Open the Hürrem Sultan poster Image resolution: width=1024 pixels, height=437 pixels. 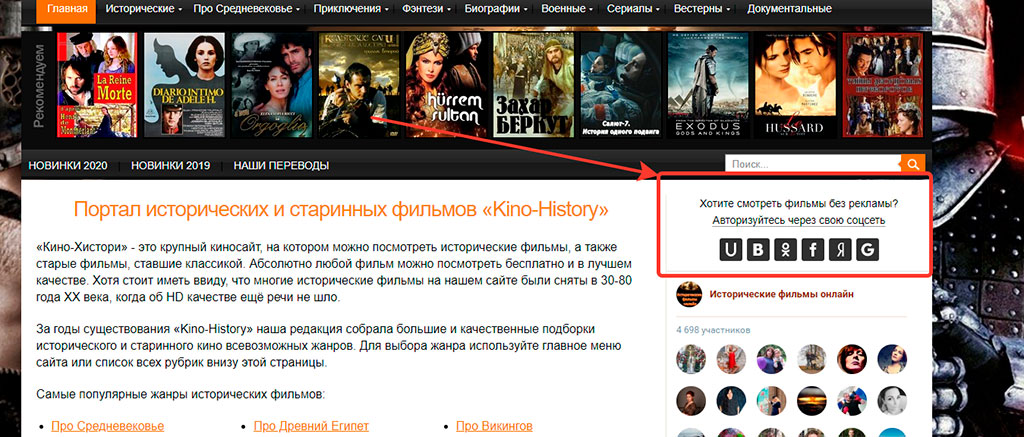coord(445,85)
